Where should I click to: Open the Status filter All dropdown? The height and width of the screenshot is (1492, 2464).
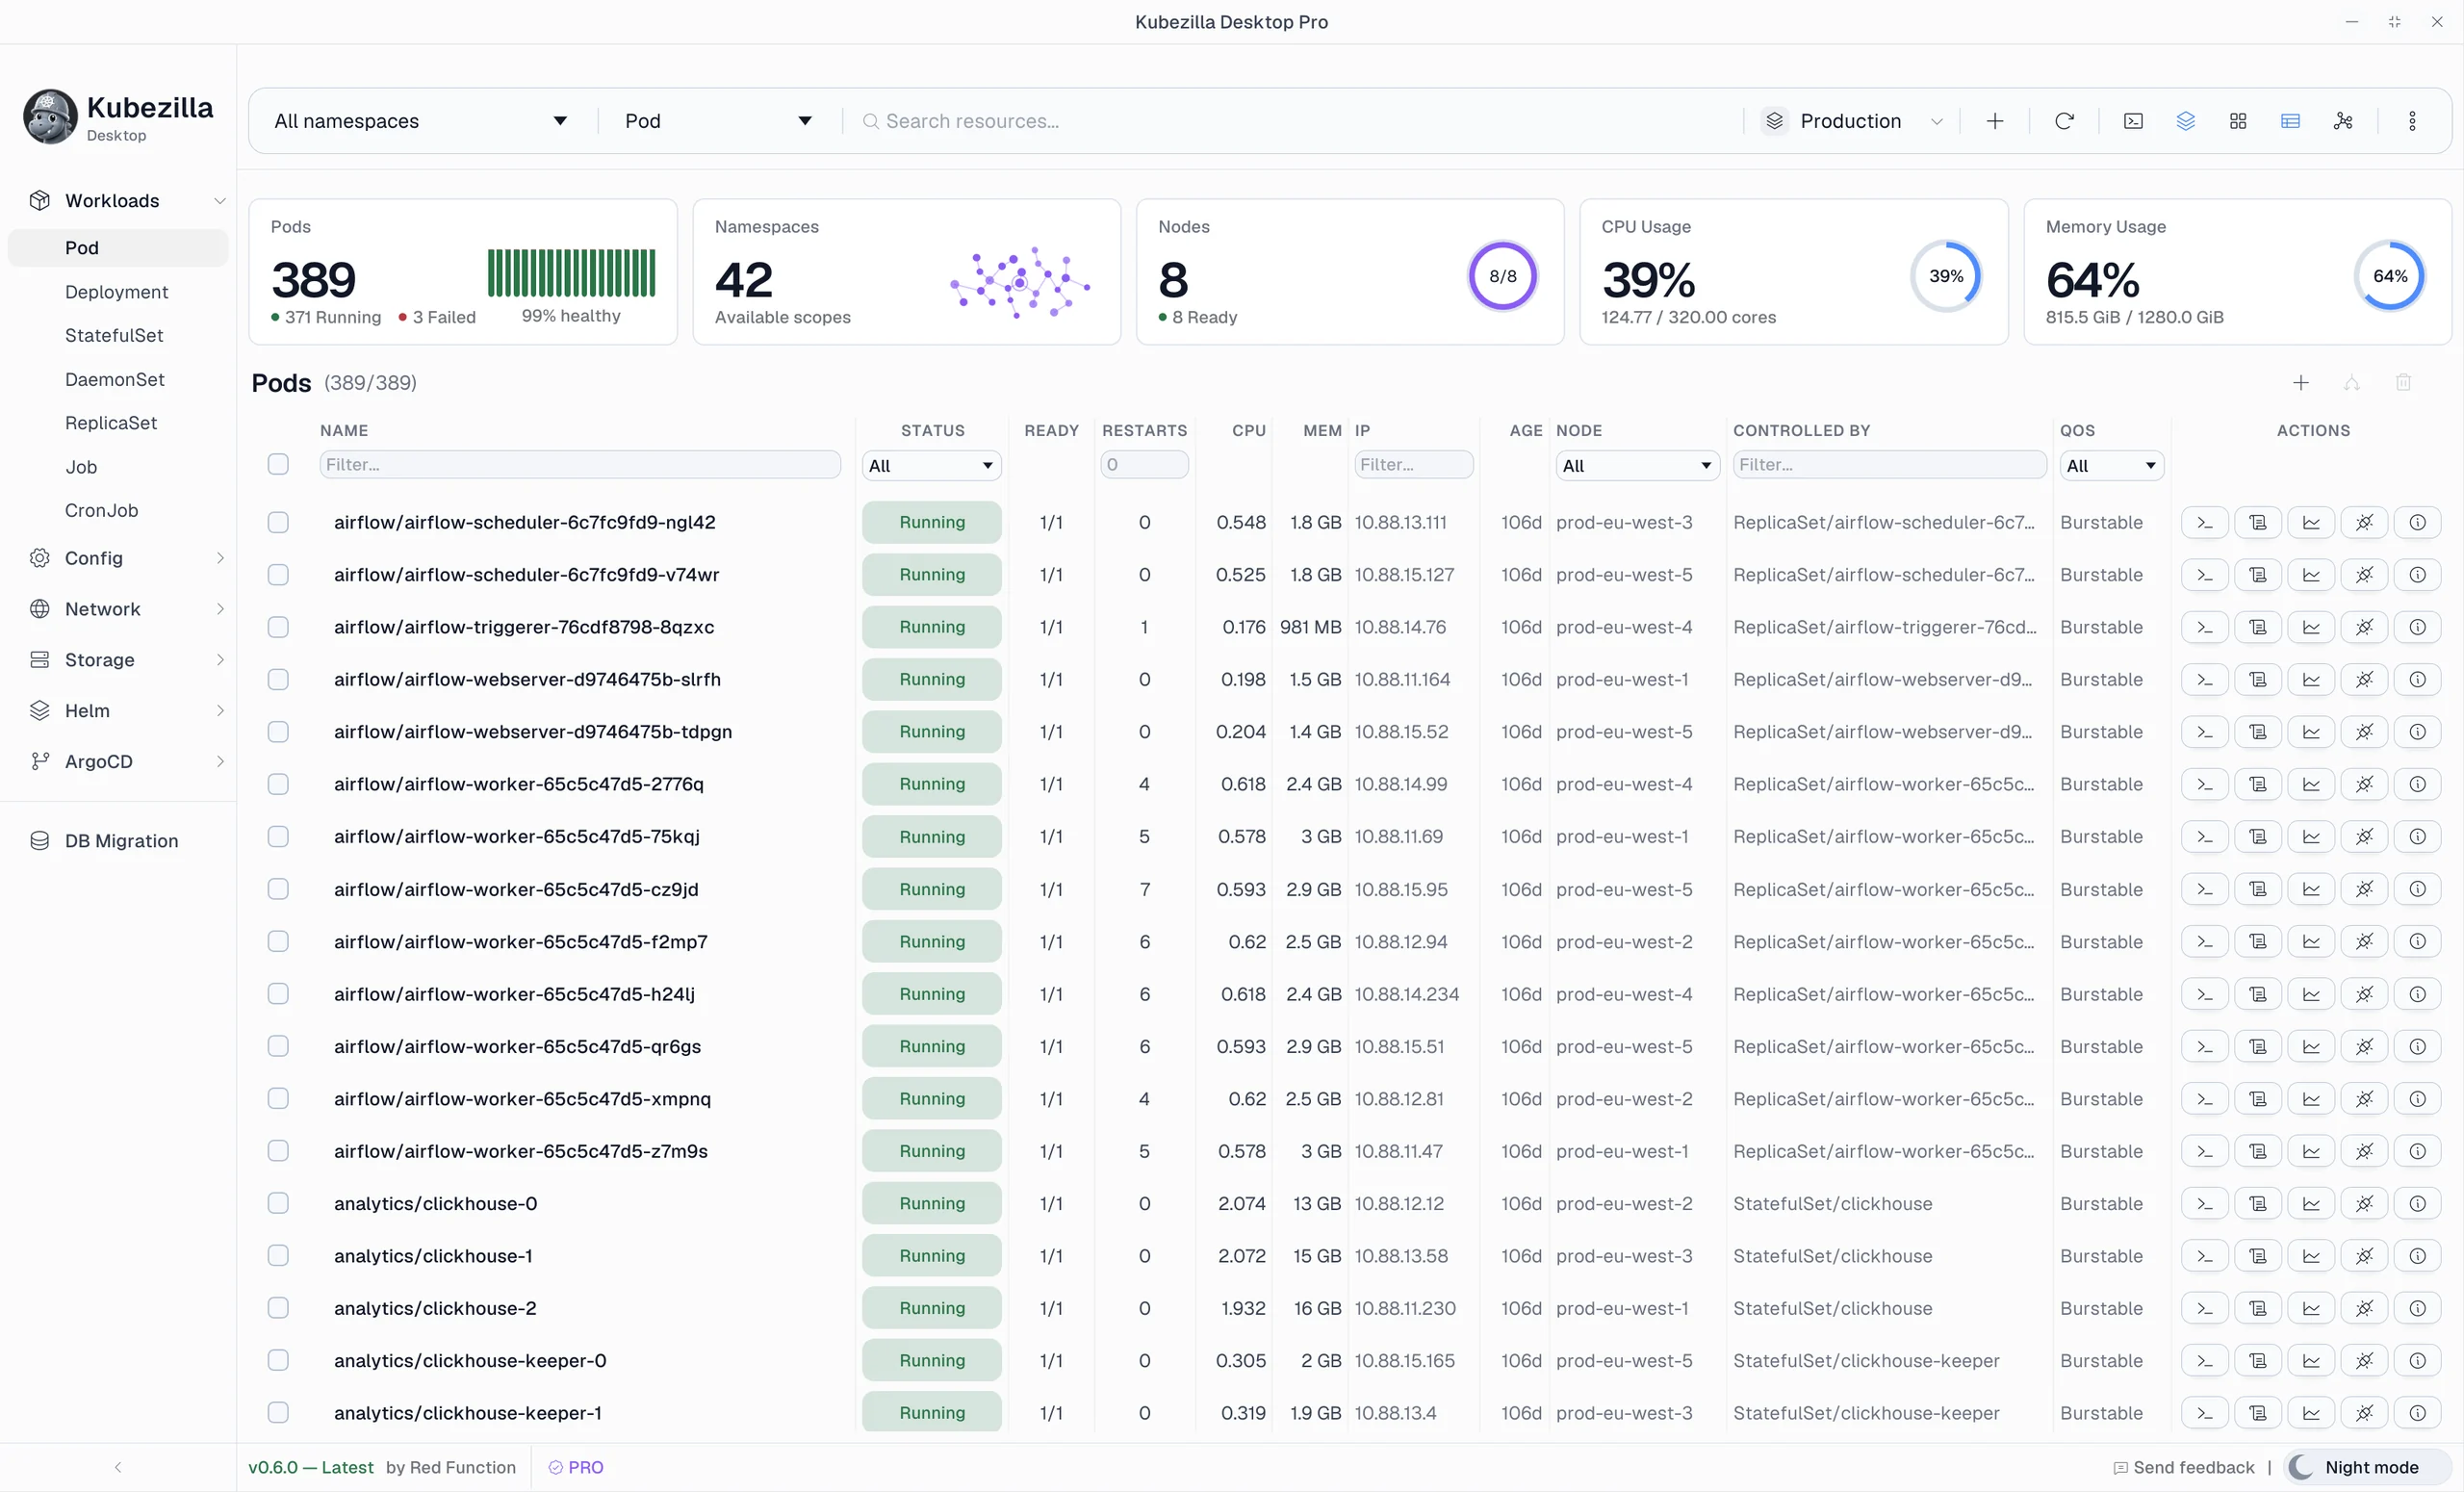tap(931, 465)
